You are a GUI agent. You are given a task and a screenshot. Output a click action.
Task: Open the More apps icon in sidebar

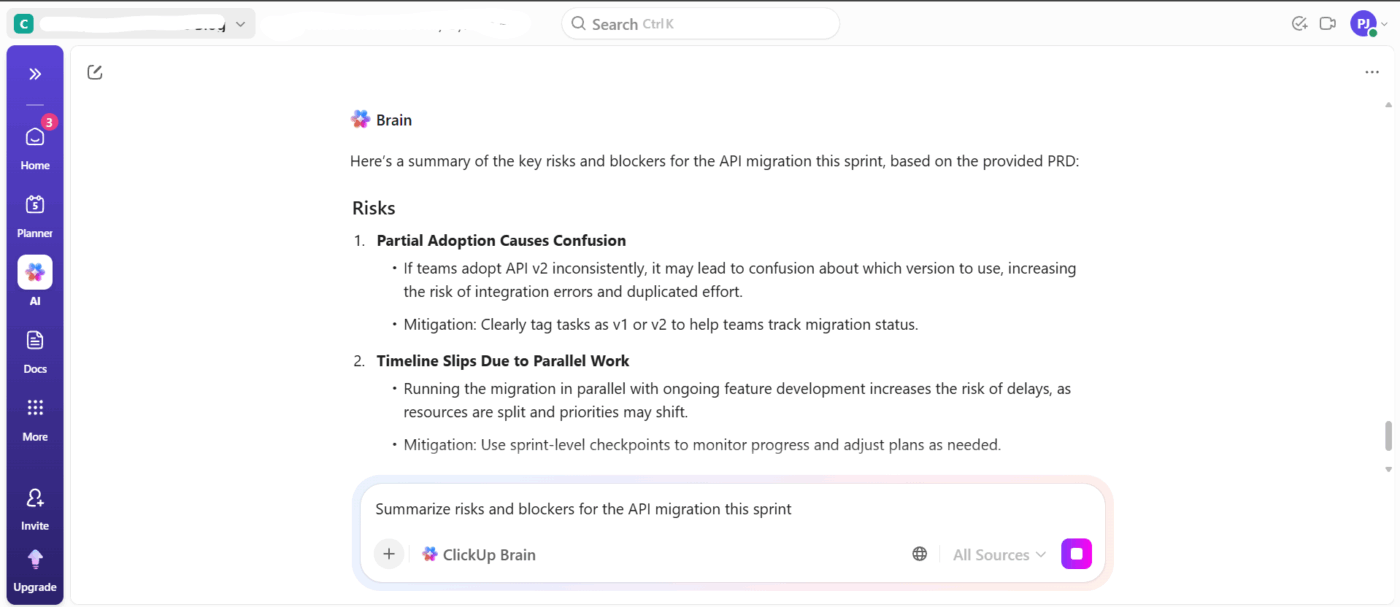click(x=34, y=407)
